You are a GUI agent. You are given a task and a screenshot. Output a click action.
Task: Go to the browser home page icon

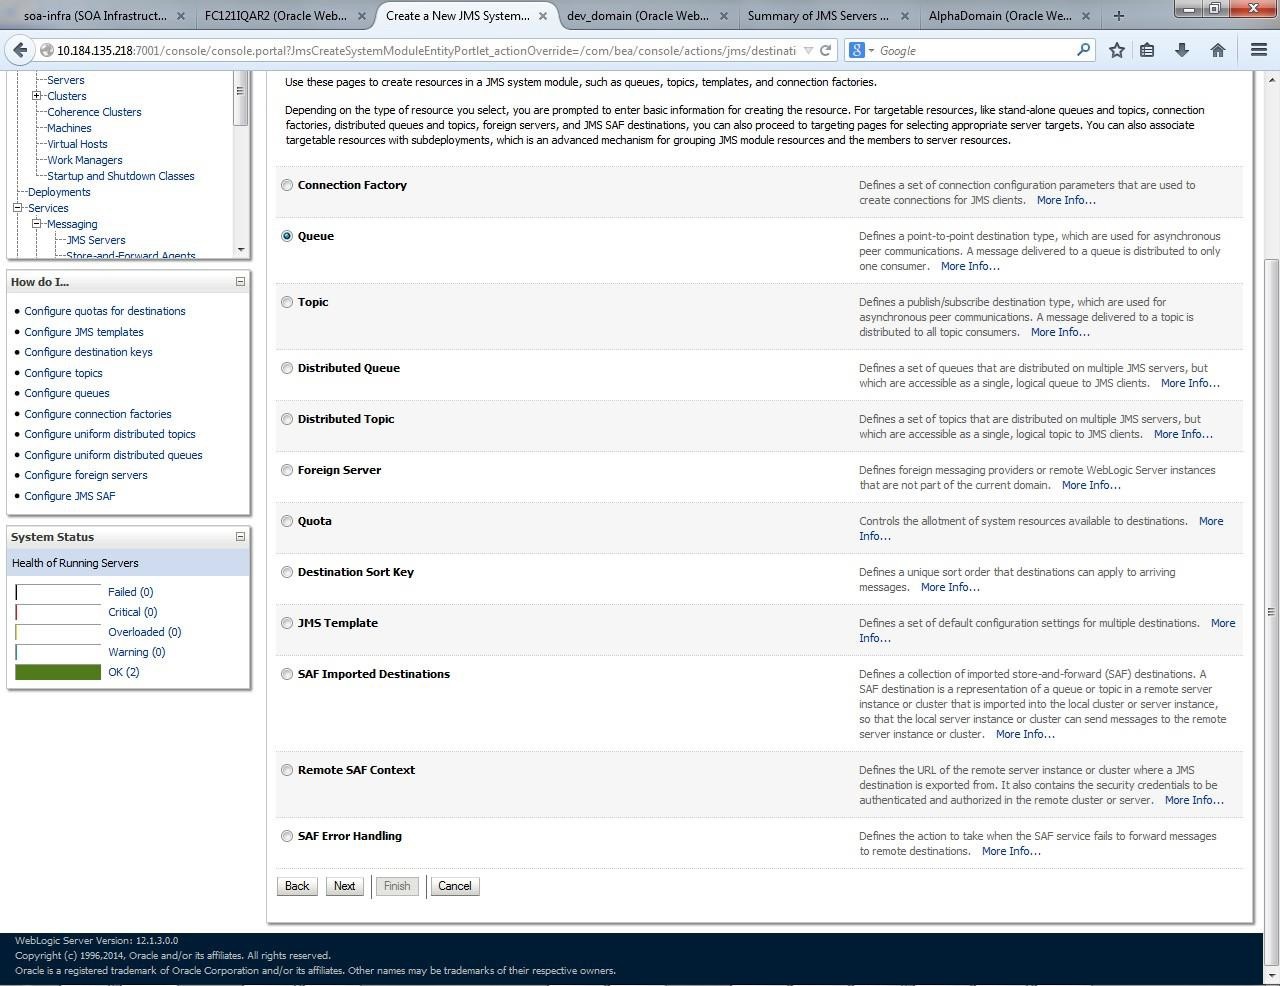(x=1218, y=50)
